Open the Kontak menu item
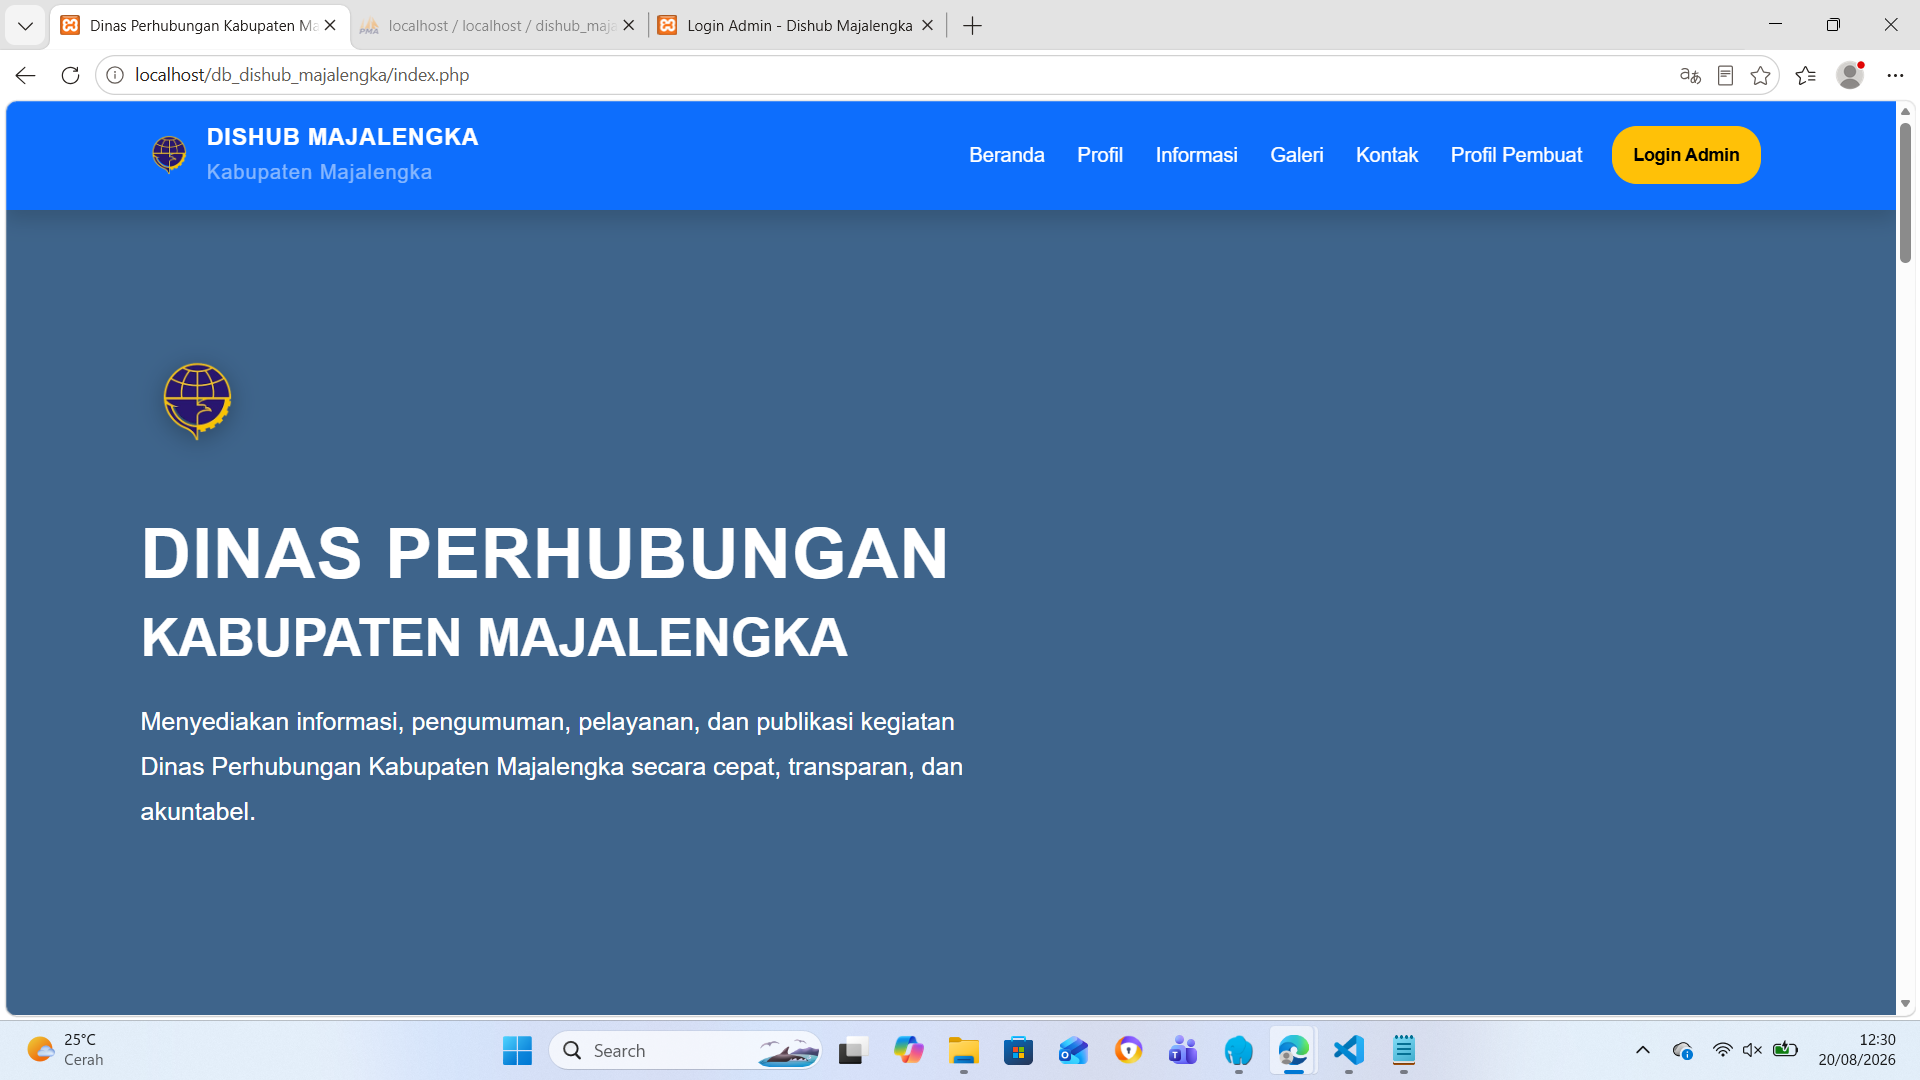Image resolution: width=1920 pixels, height=1080 pixels. coord(1386,155)
